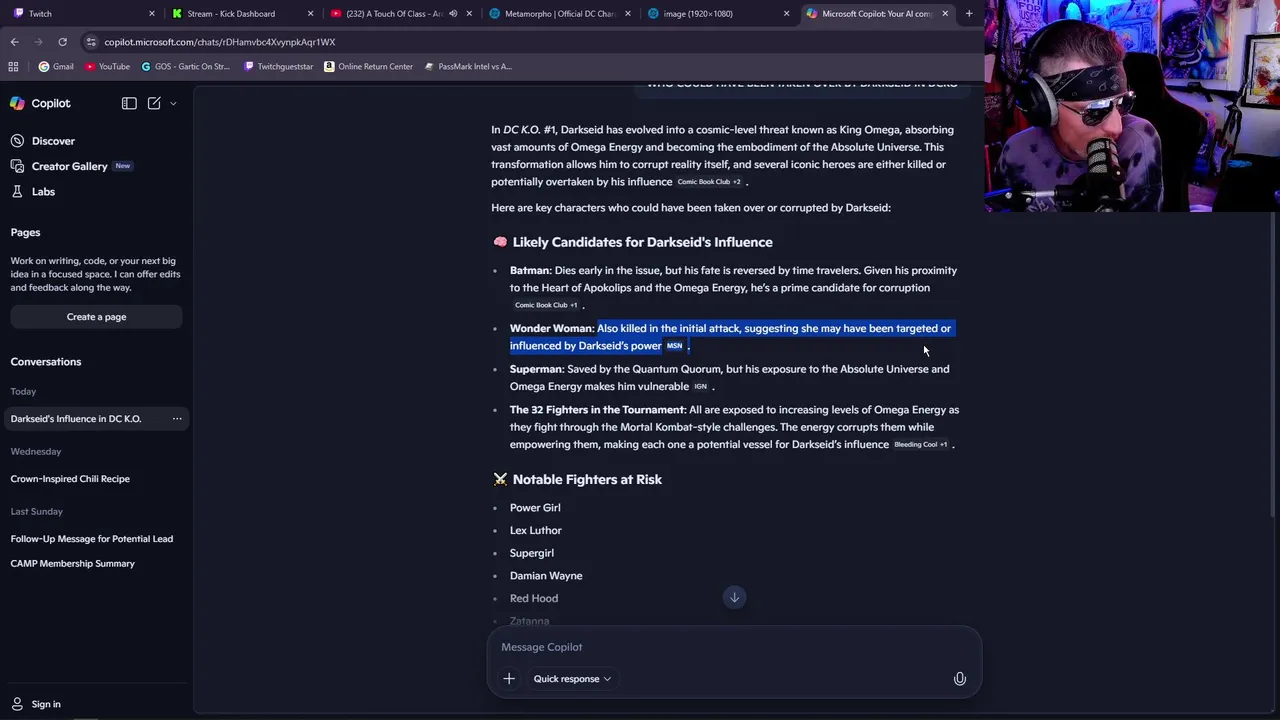Click the Message Copilot input field
This screenshot has height=720, width=1280.
(x=734, y=647)
